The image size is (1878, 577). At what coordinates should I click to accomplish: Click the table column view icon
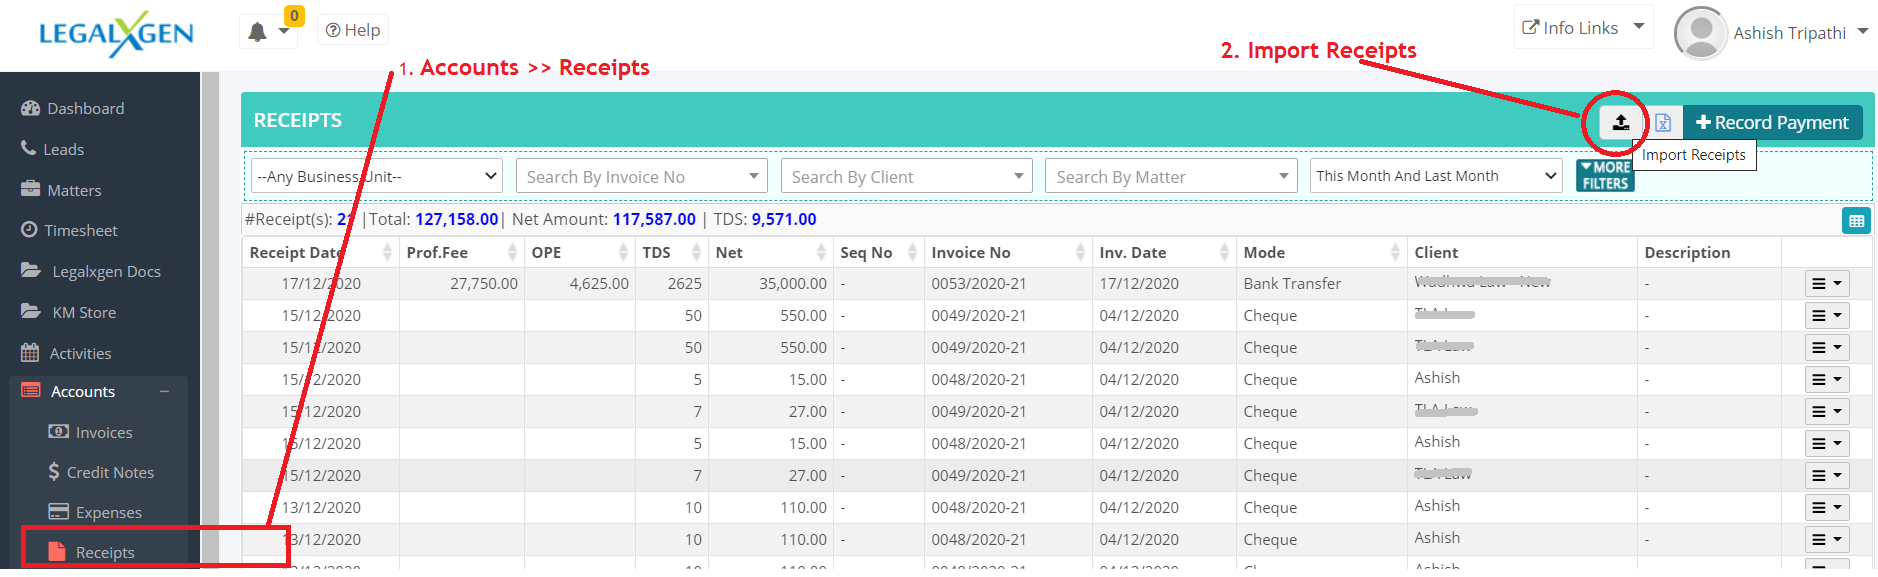tap(1856, 221)
